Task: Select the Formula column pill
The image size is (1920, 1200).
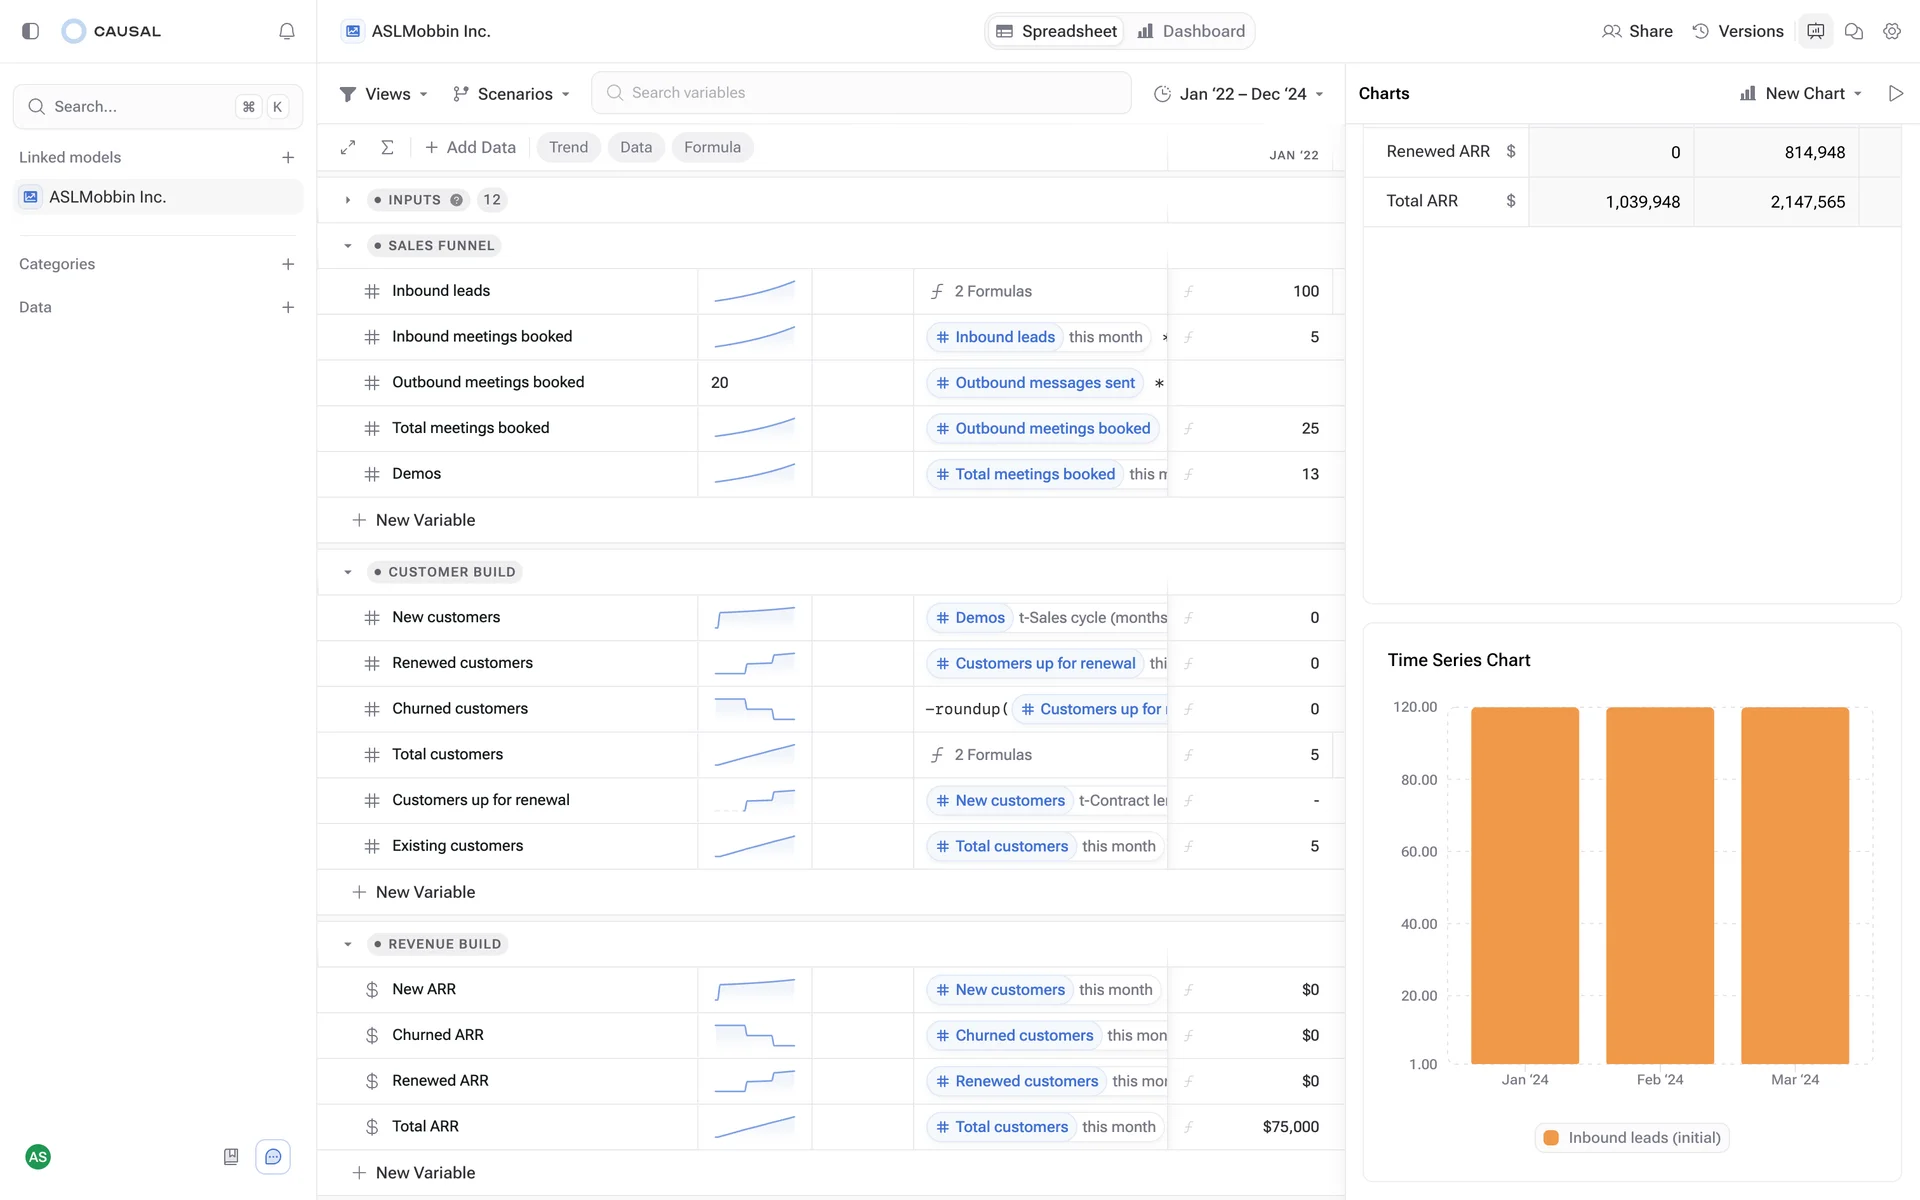Action: pyautogui.click(x=712, y=147)
